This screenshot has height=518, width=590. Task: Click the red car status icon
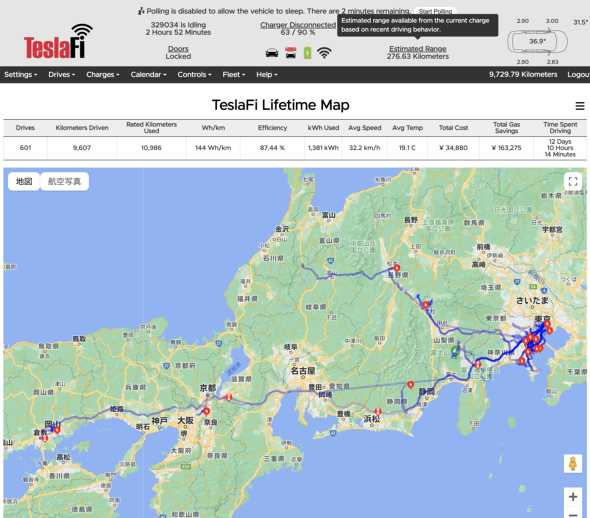click(290, 53)
